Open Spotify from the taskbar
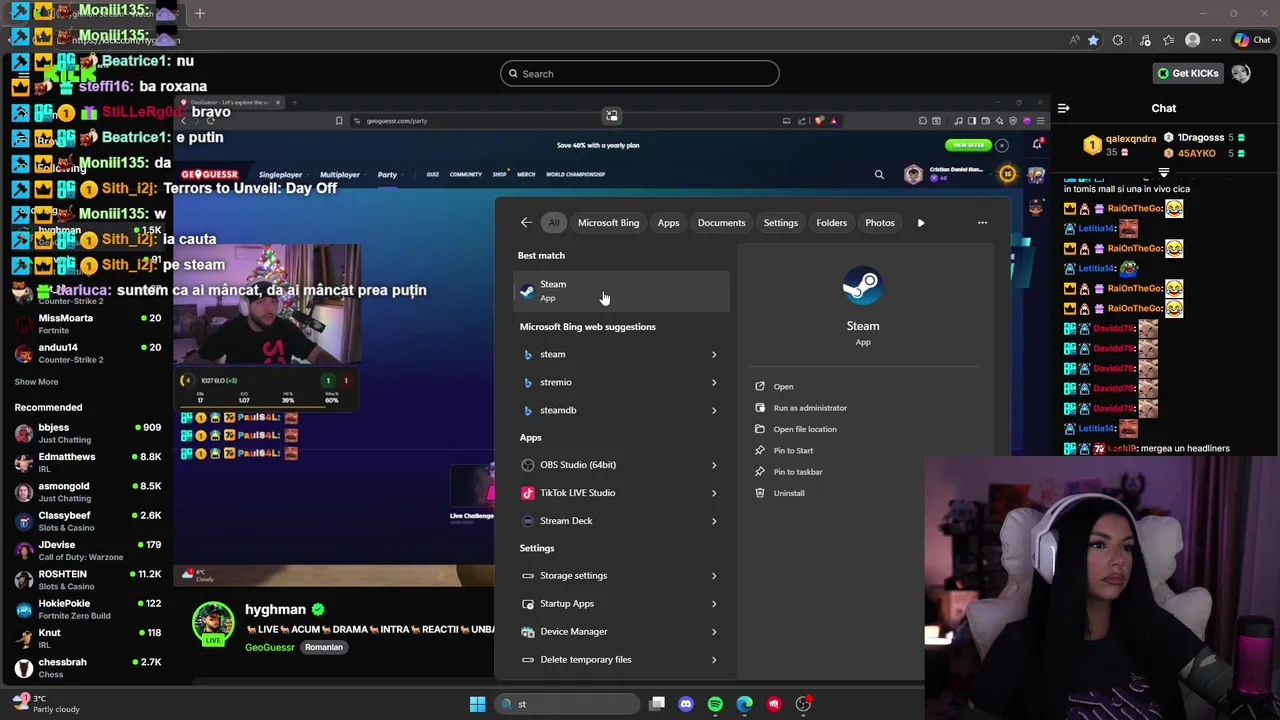 click(x=715, y=704)
